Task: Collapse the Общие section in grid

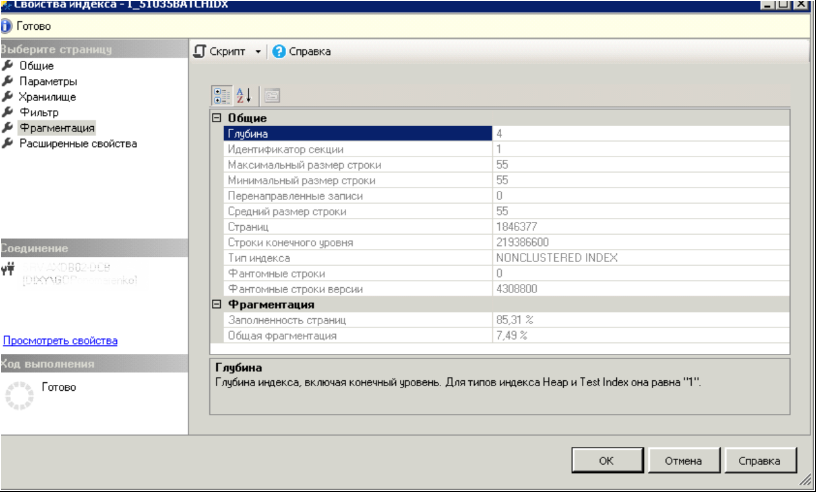Action: (216, 119)
